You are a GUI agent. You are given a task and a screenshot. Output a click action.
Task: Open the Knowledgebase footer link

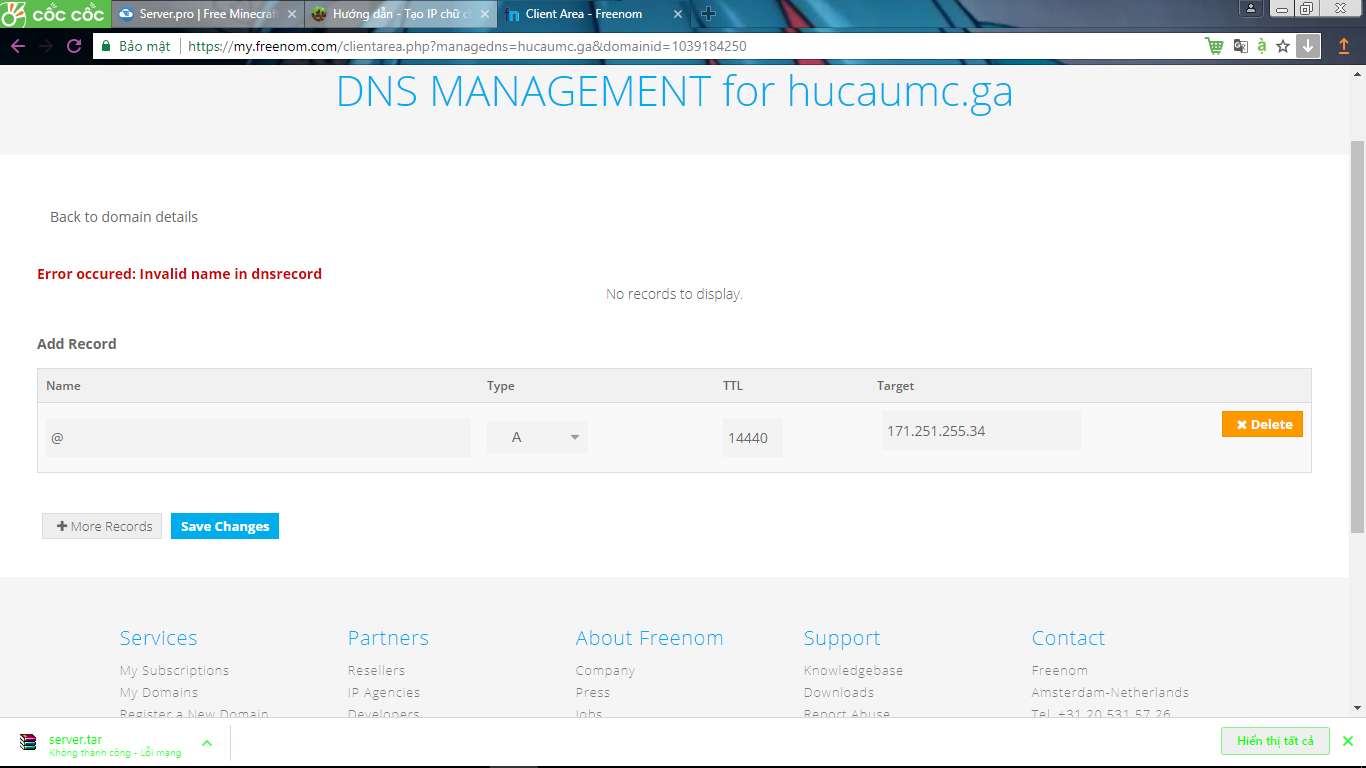point(853,670)
